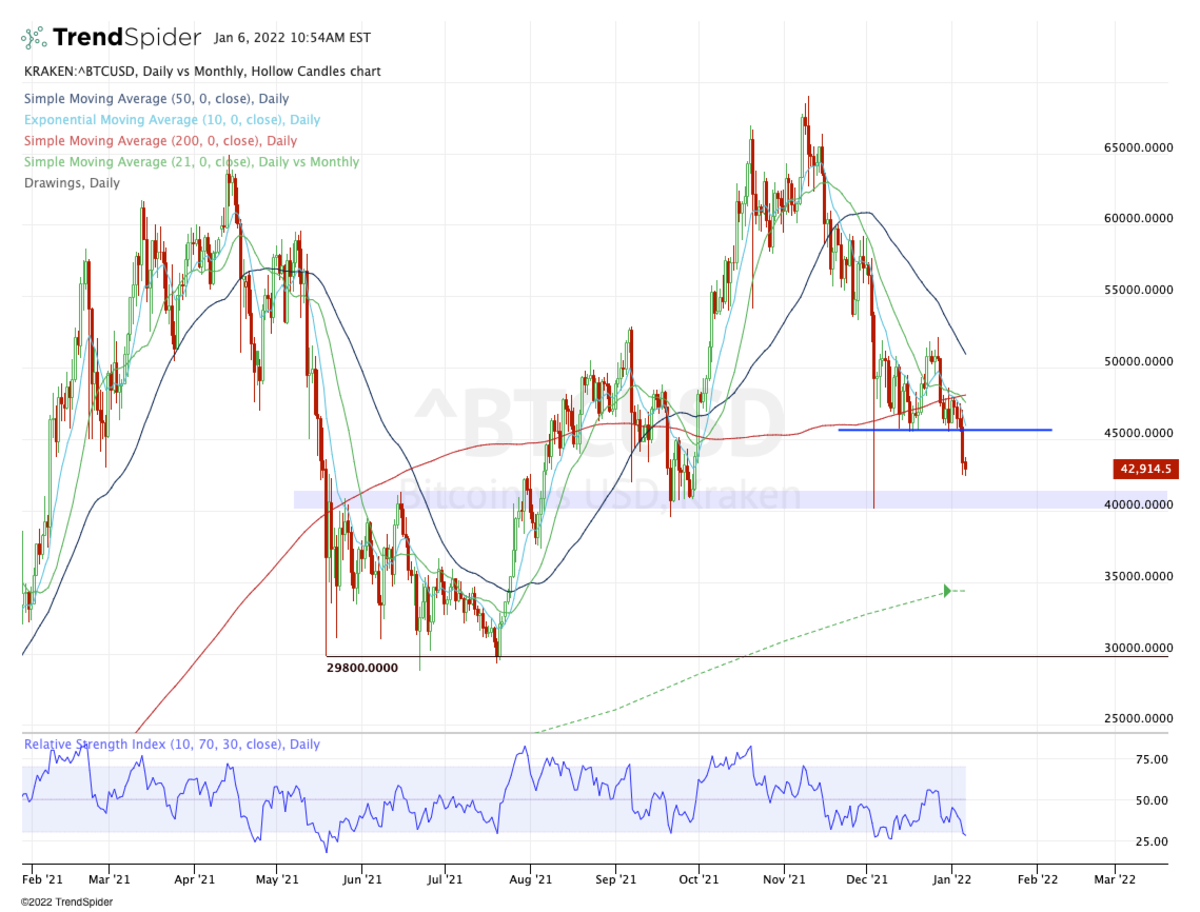Click the chart timestamp Jan 6, 2022
This screenshot has width=1200, height=912.
pos(292,38)
